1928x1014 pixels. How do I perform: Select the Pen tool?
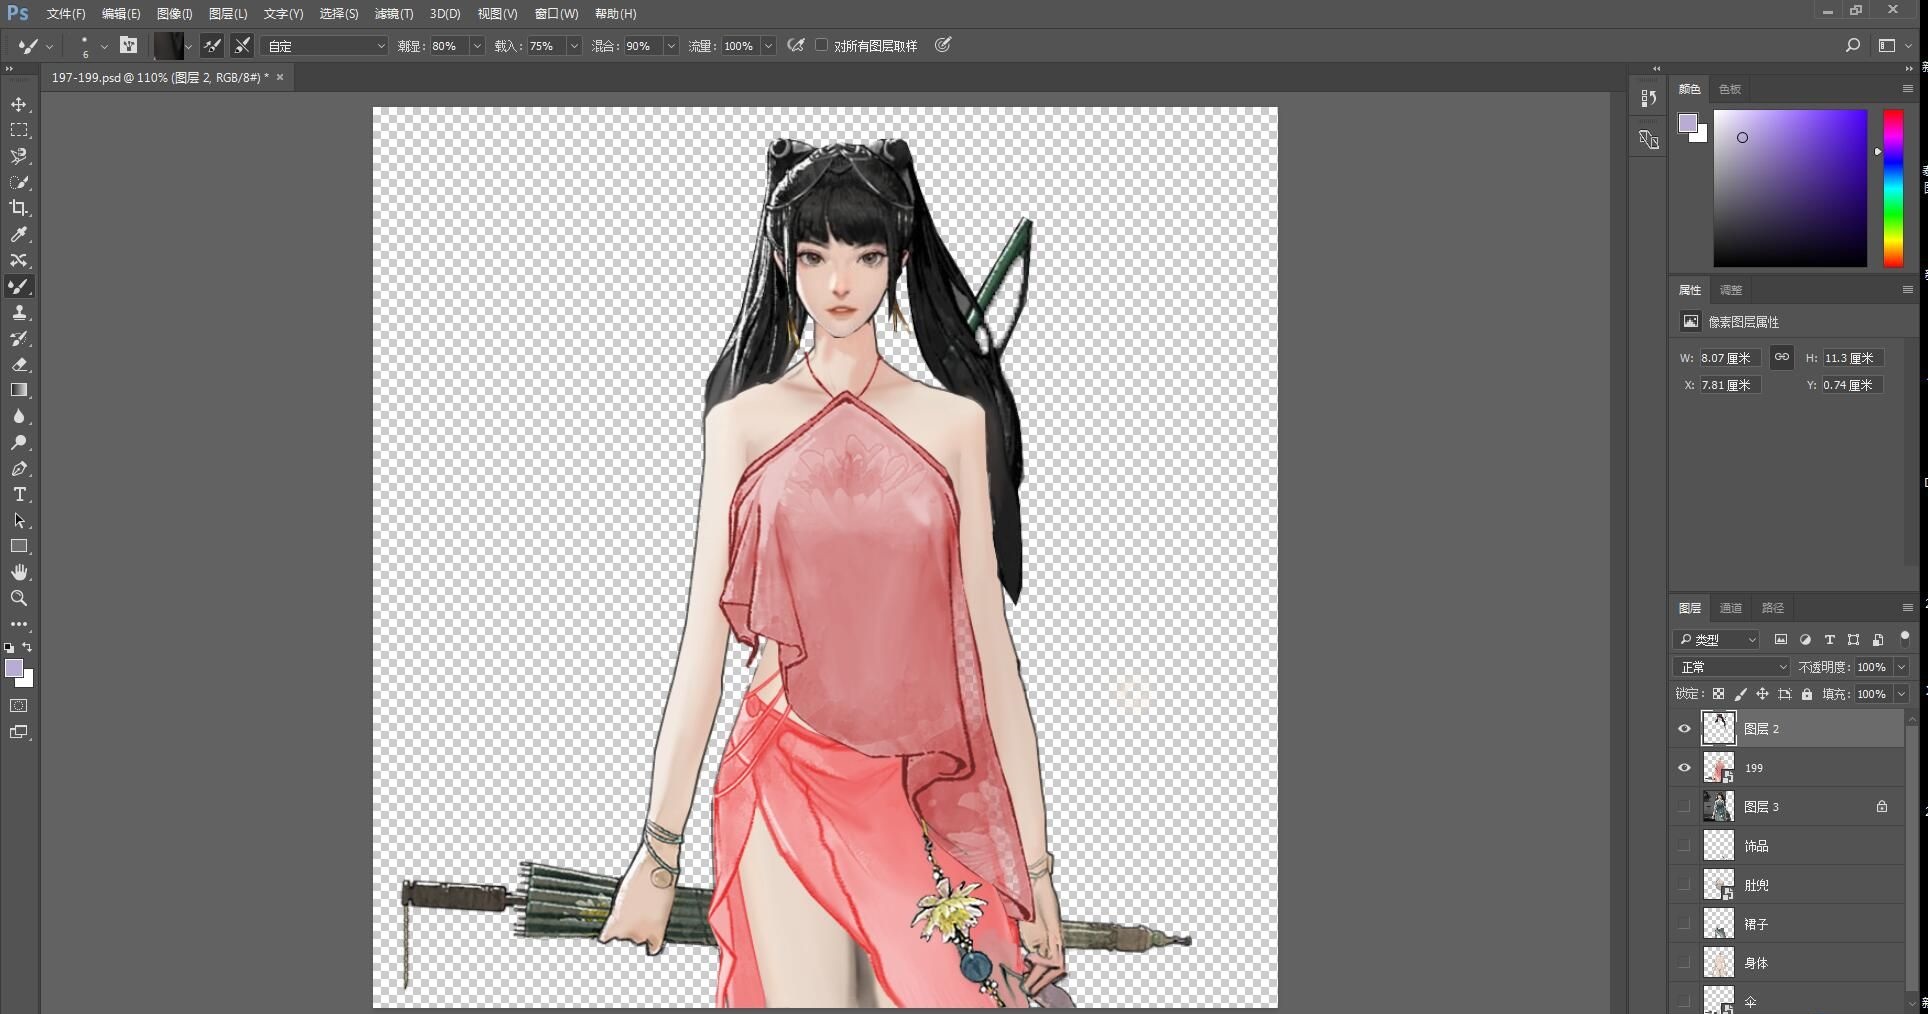pyautogui.click(x=19, y=468)
